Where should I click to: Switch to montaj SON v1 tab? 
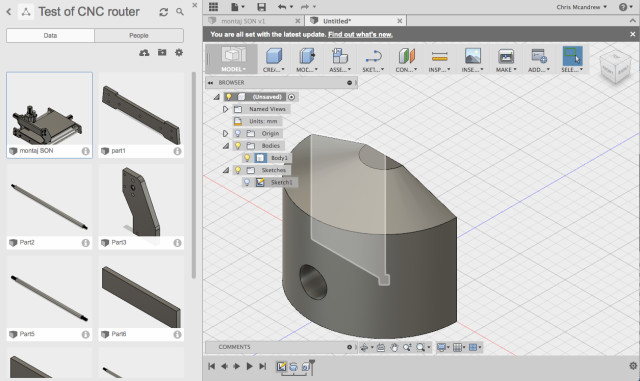pyautogui.click(x=243, y=21)
